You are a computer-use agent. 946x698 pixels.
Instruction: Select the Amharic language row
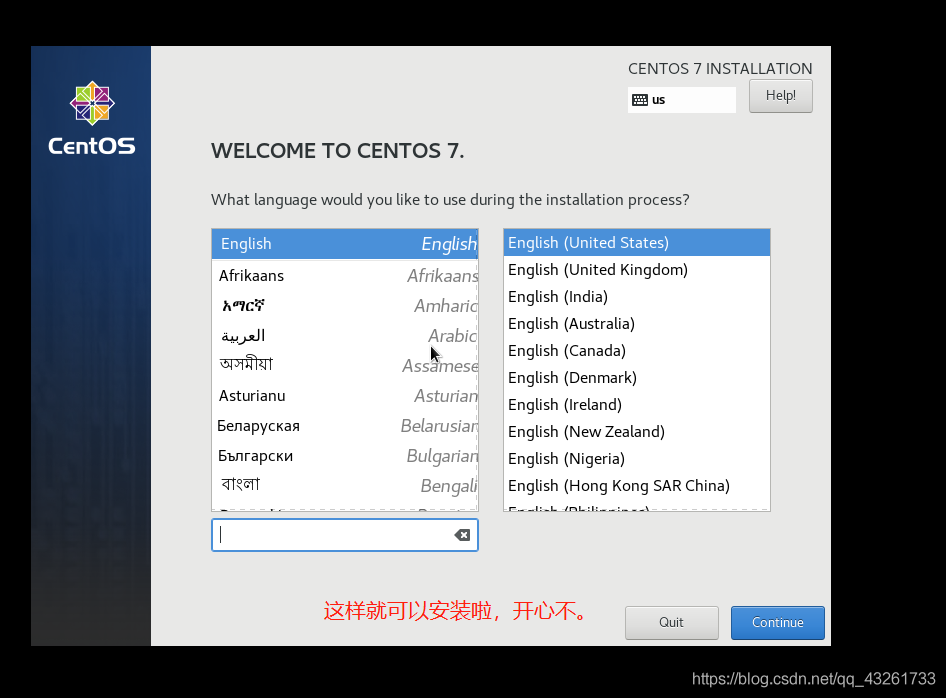pyautogui.click(x=344, y=306)
